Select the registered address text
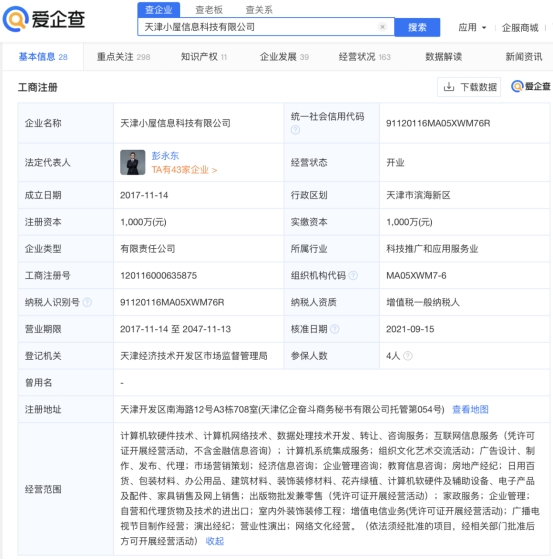Image resolution: width=553 pixels, height=560 pixels. pos(282,409)
